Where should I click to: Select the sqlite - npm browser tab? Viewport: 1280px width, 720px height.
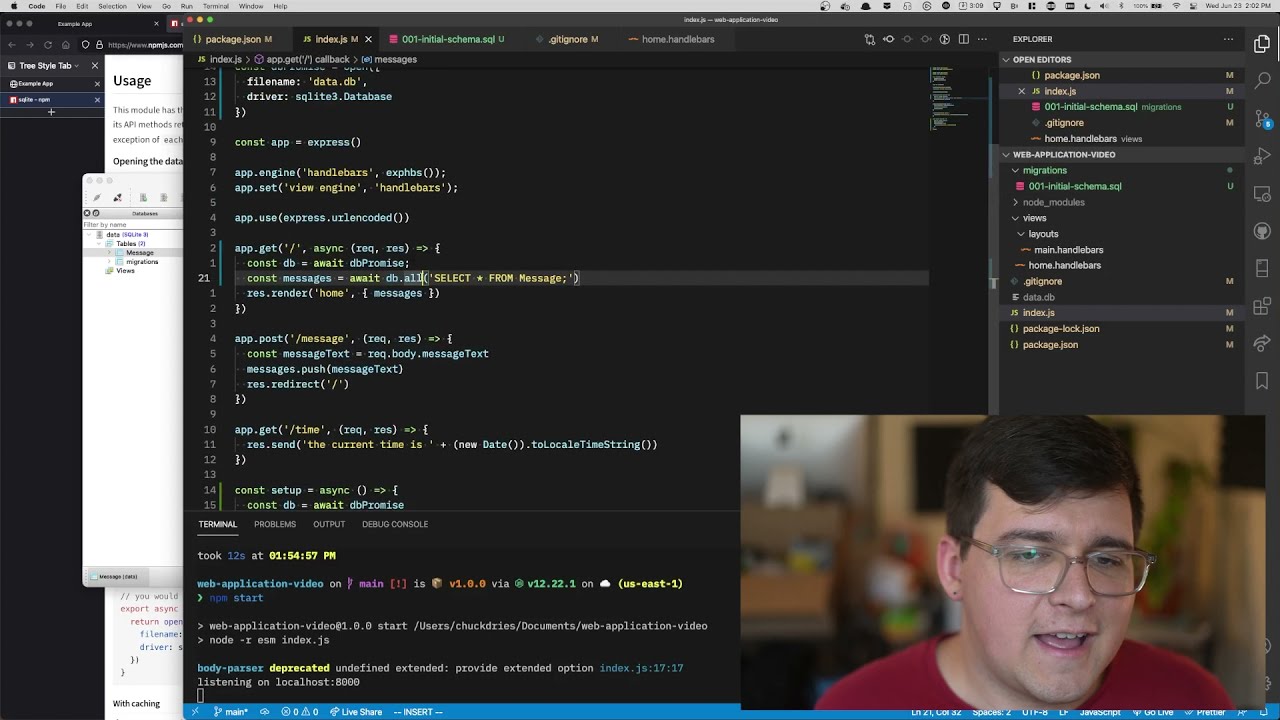pos(50,100)
